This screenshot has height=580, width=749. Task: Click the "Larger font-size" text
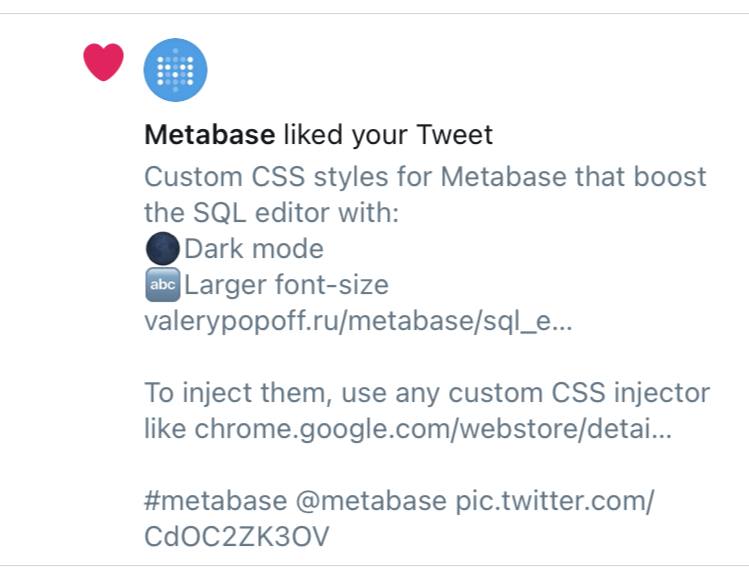point(286,285)
